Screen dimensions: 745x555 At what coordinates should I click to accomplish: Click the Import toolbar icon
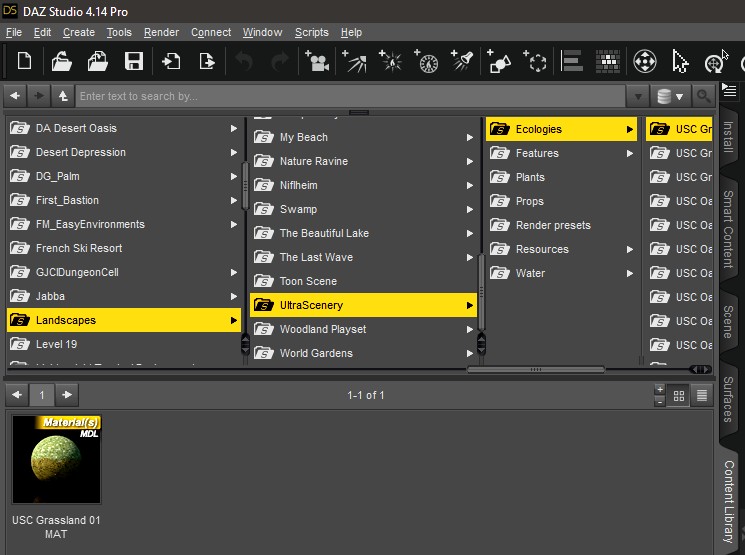(171, 61)
